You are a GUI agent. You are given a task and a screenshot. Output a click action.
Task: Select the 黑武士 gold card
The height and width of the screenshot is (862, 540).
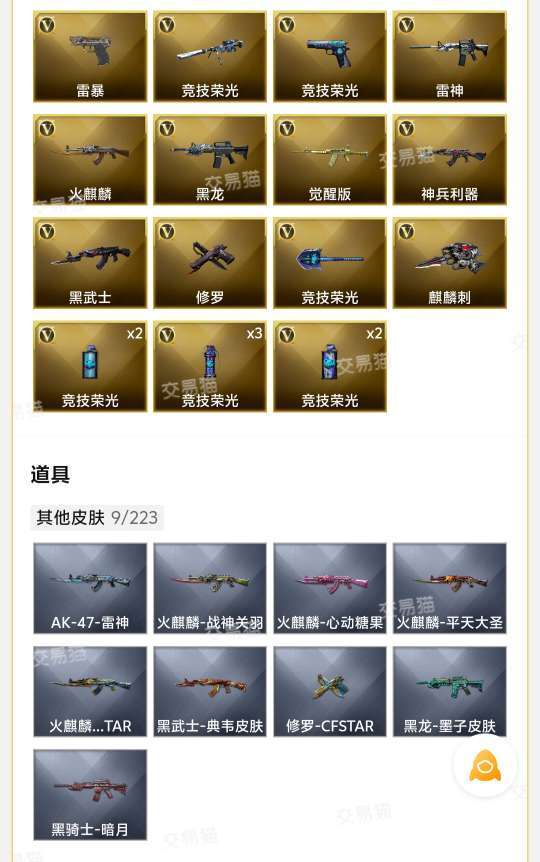click(90, 263)
